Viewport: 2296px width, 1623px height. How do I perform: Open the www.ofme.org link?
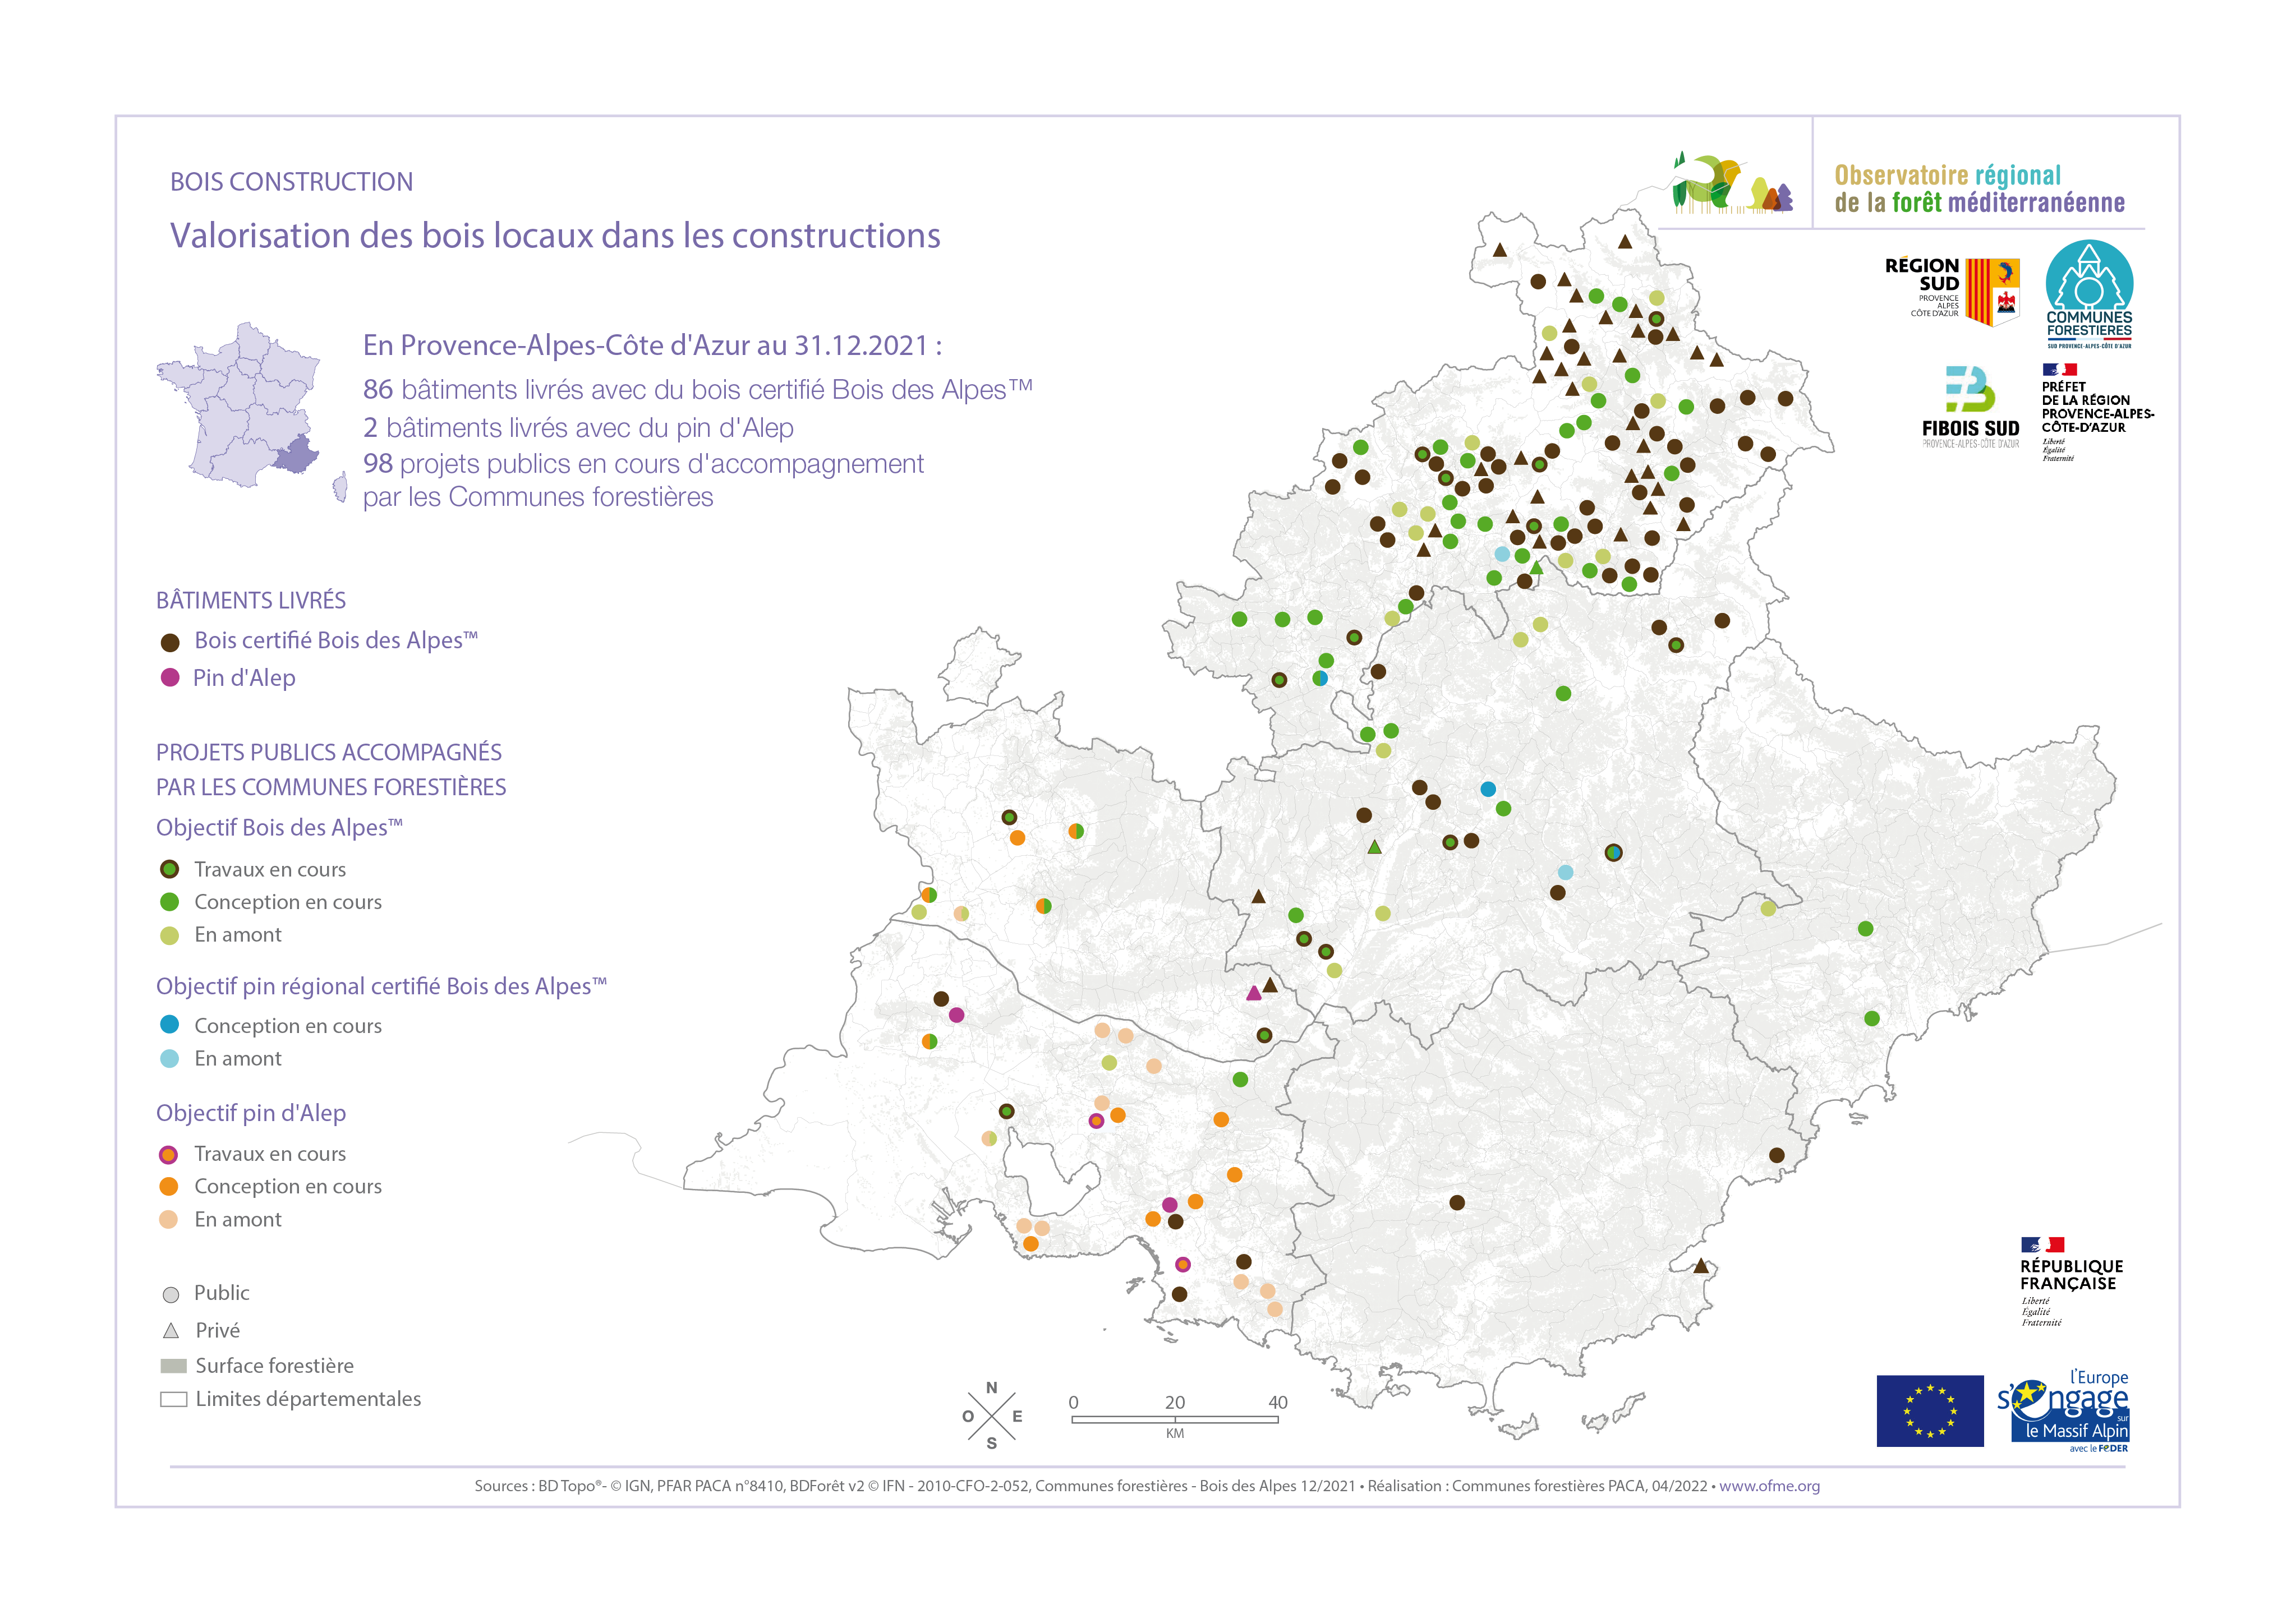pos(1769,1486)
